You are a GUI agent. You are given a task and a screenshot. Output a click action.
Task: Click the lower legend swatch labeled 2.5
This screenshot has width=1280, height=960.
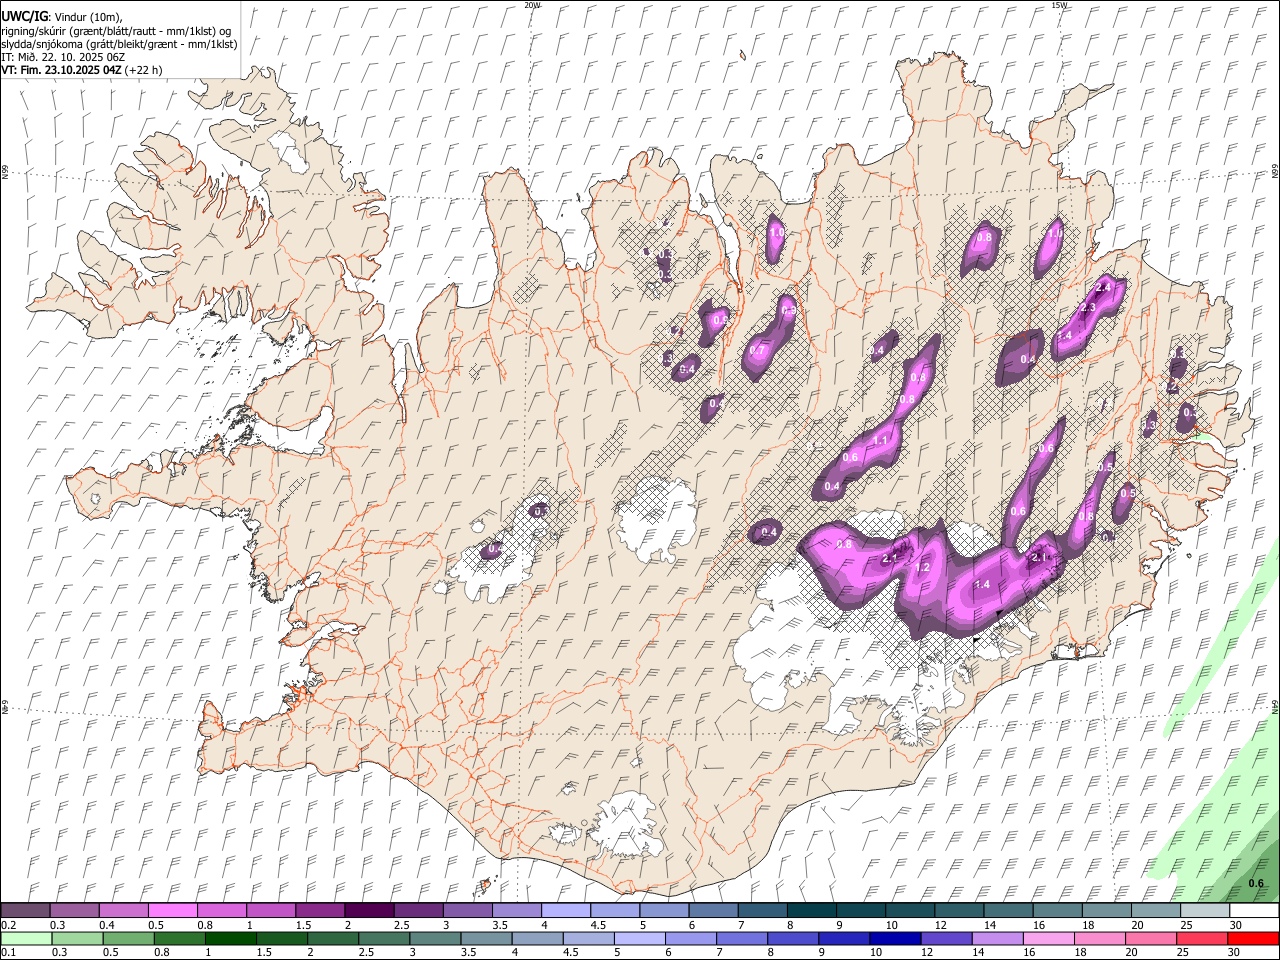pos(384,939)
